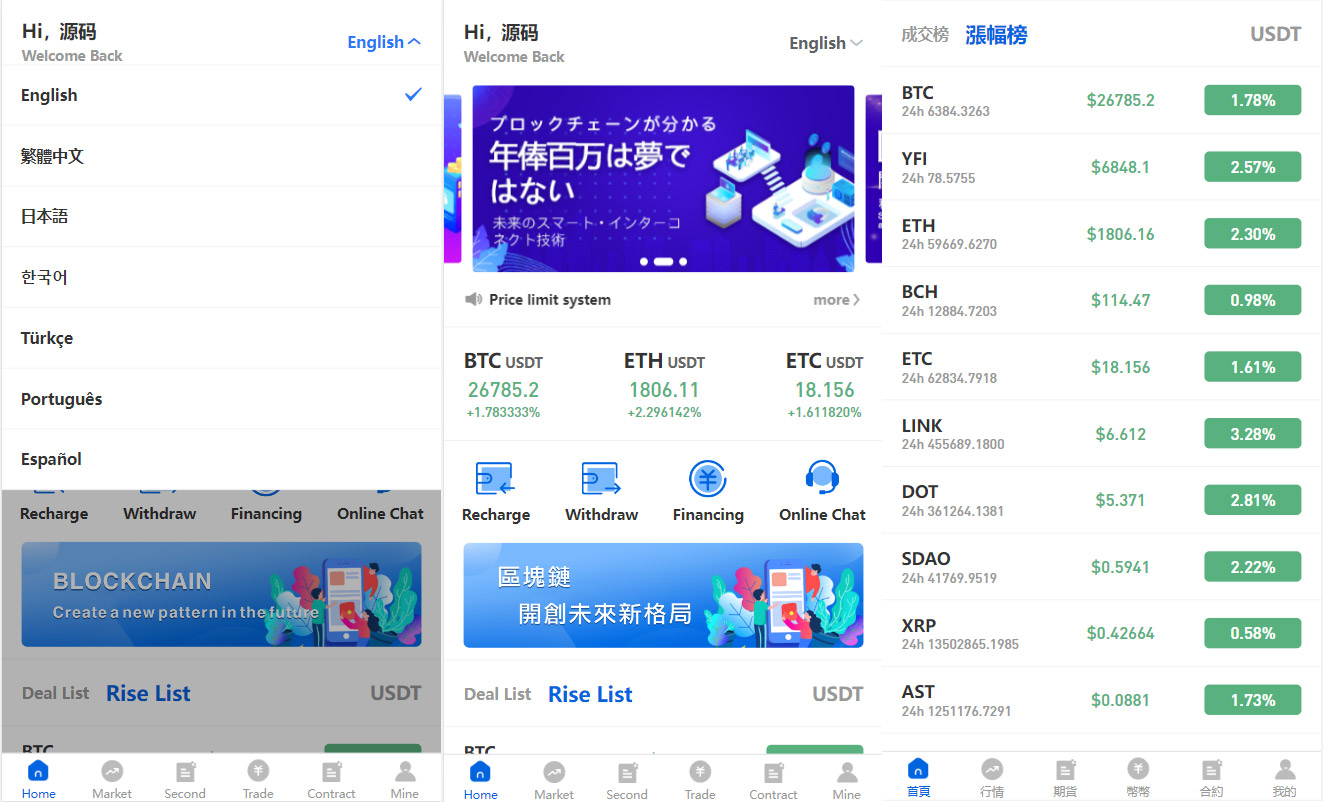Screen dimensions: 1333x802
Task: Open more announcements via the more chevron
Action: click(837, 300)
